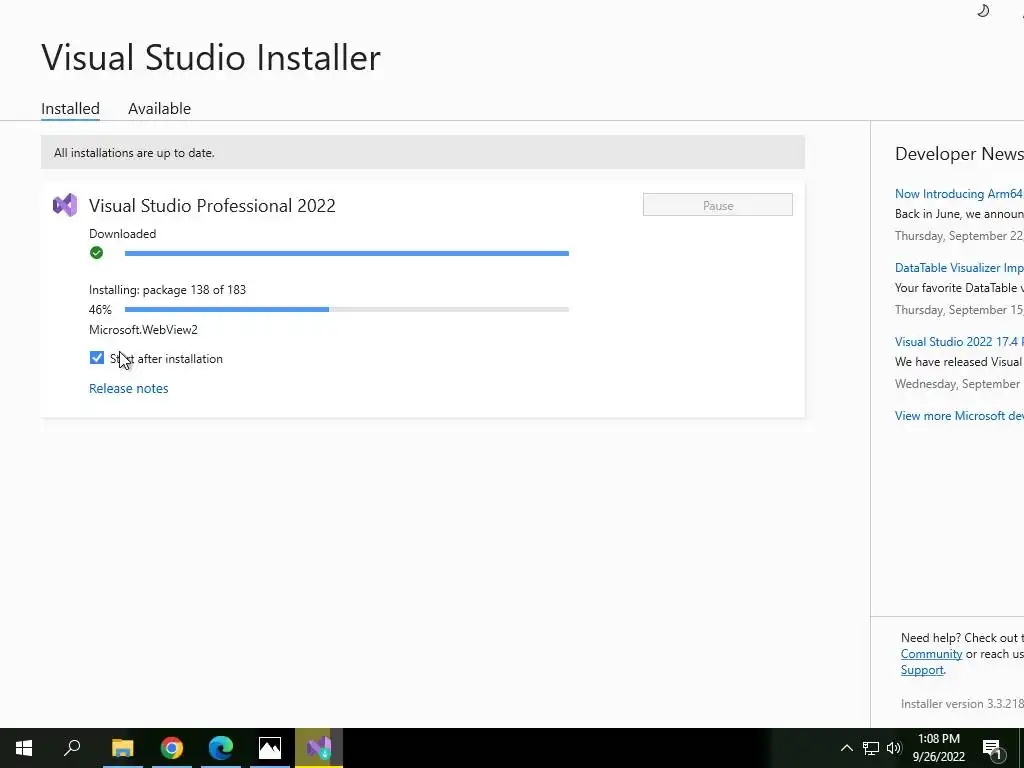Open DataTable Visualizer news article
Screen dimensions: 1024x768
959,267
